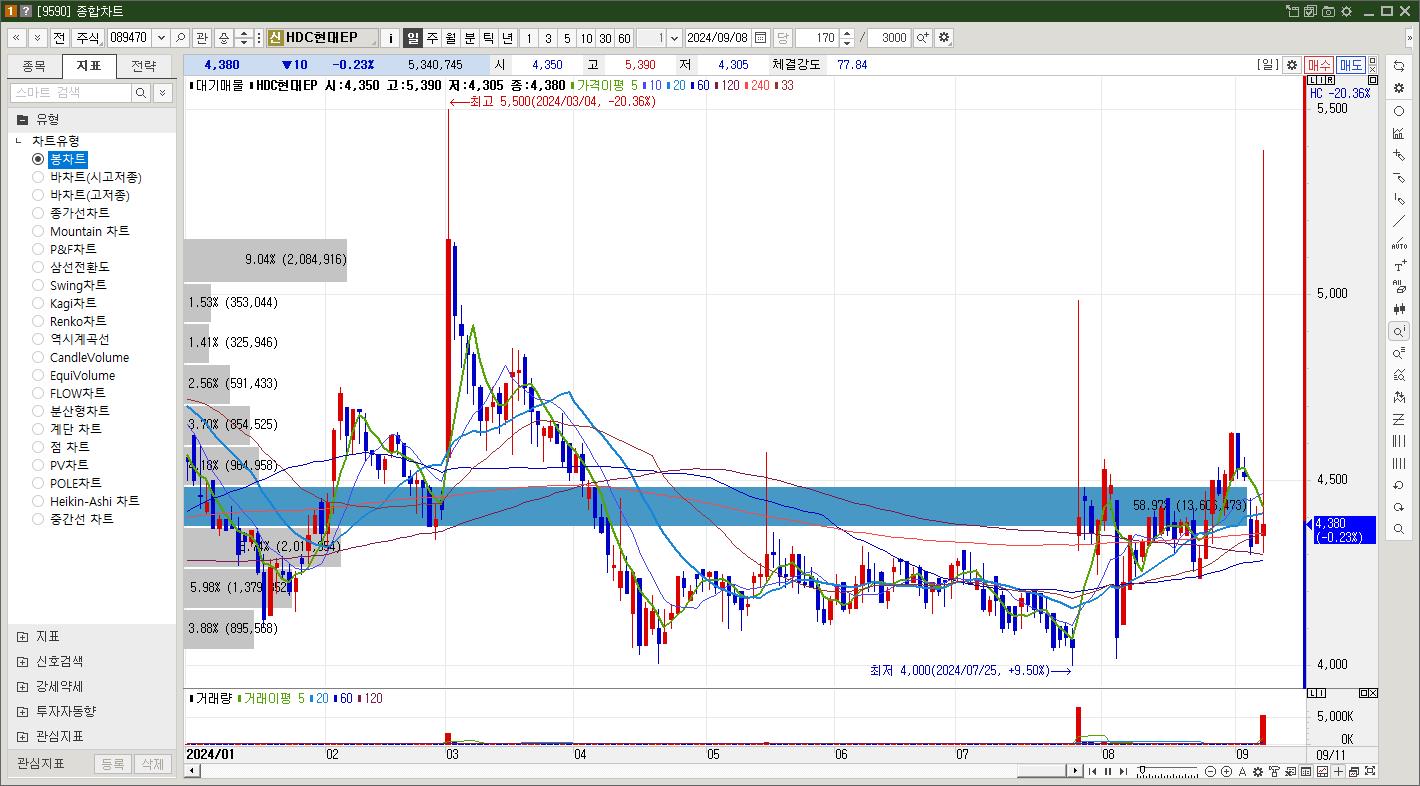Click the stock search magnifier icon

[x=180, y=38]
